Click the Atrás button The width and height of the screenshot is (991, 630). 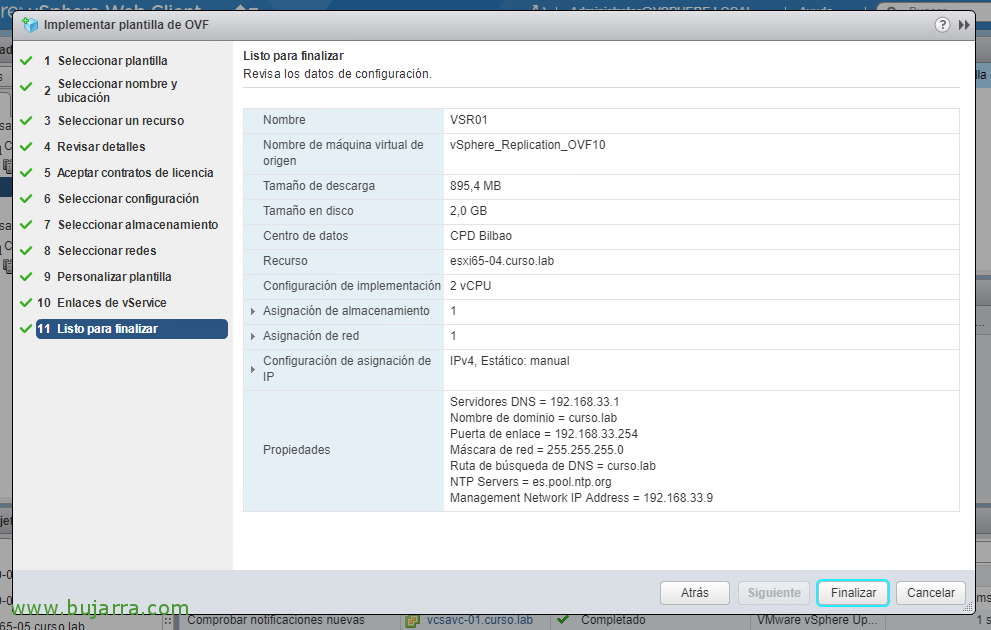tap(695, 593)
